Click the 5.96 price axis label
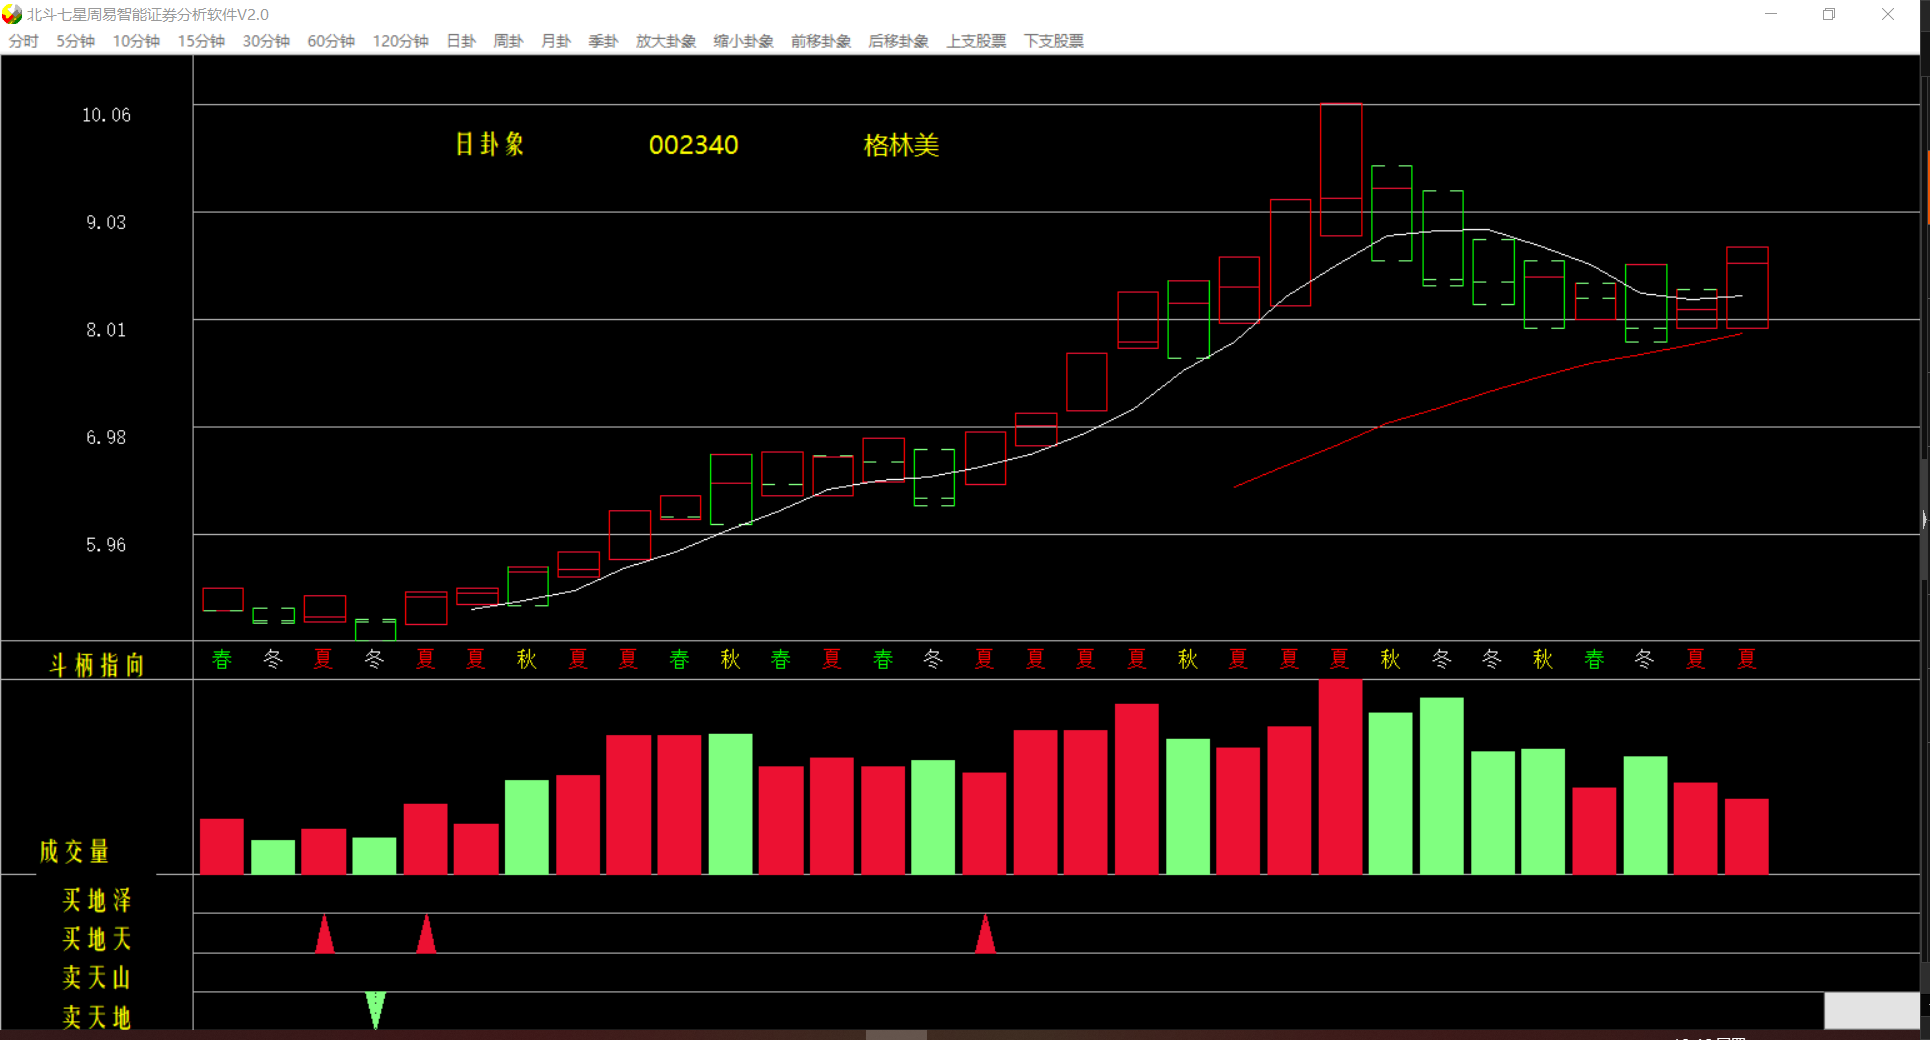This screenshot has height=1040, width=1930. 106,545
